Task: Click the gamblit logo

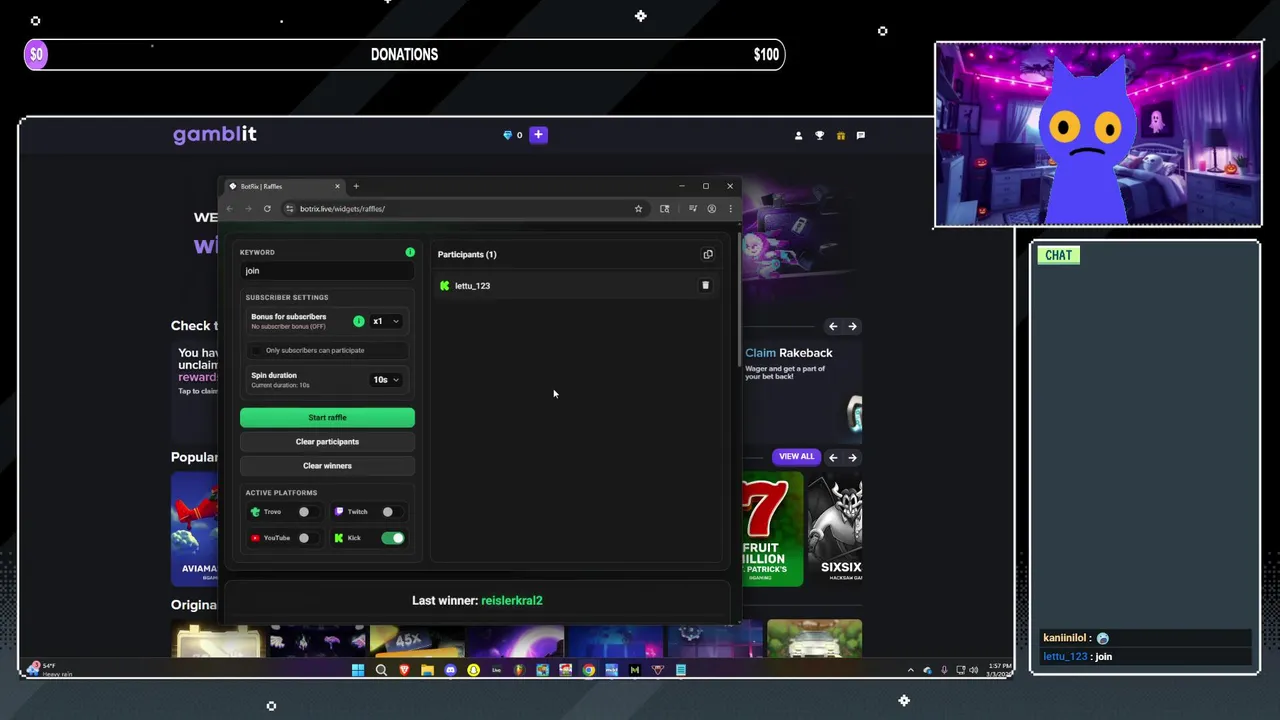Action: click(215, 134)
